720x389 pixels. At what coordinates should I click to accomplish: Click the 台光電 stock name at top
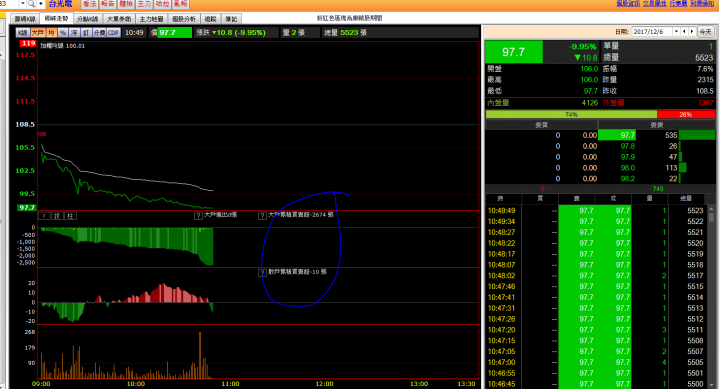tap(60, 4)
